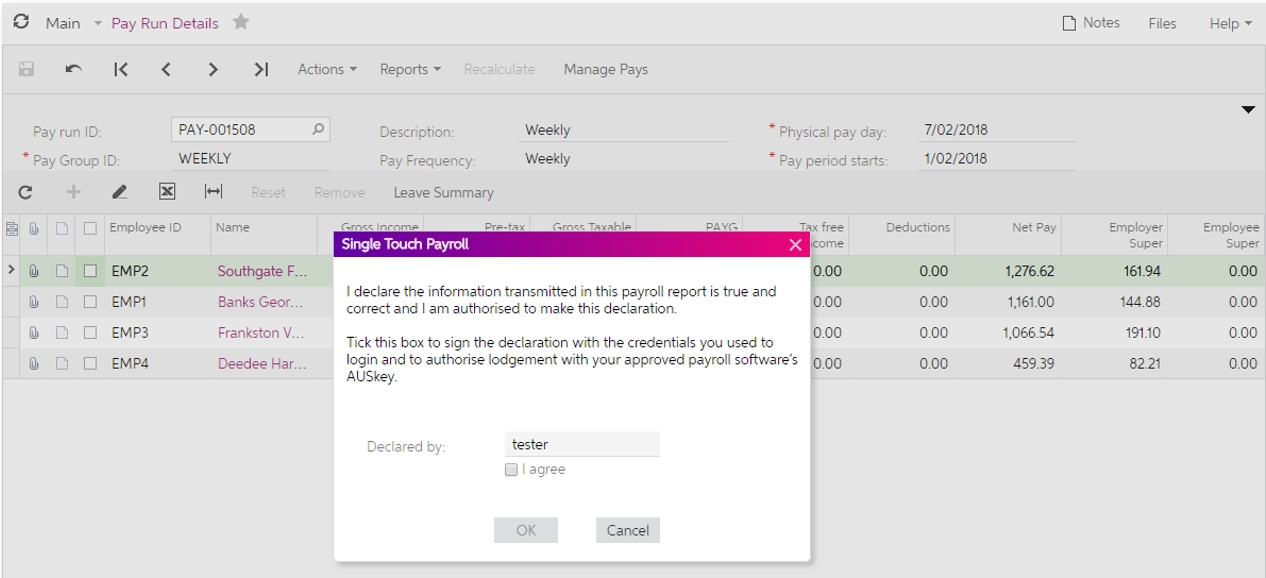Select the EMP1 row checkbox

point(90,302)
